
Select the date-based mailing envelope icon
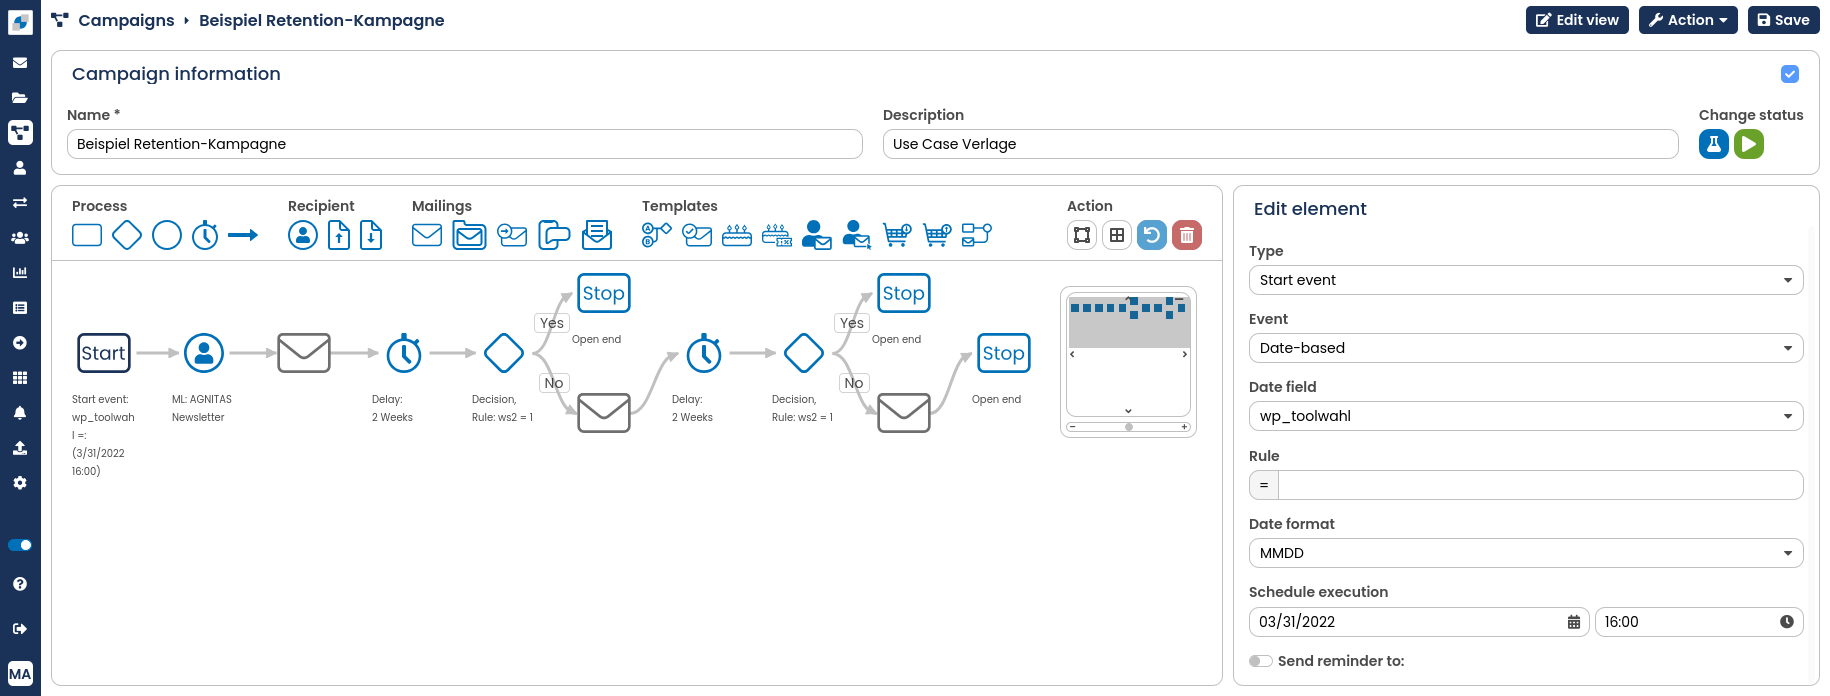512,235
